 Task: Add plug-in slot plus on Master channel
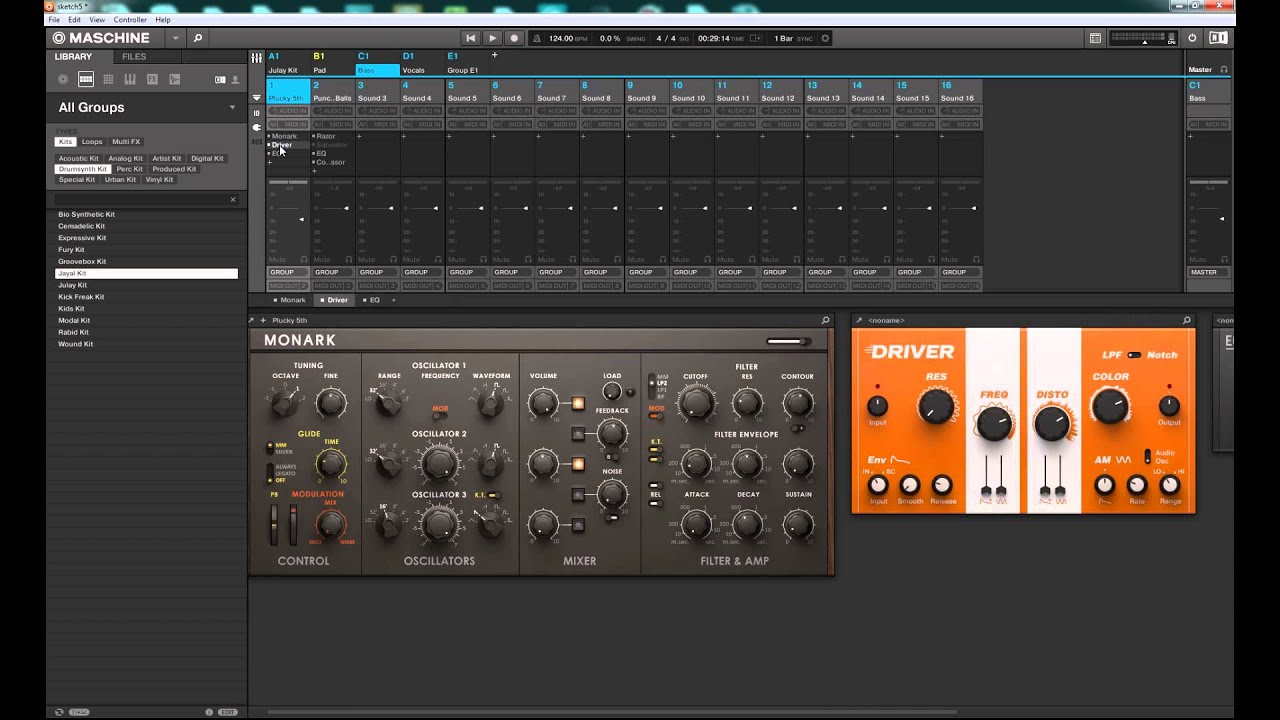[x=1190, y=136]
